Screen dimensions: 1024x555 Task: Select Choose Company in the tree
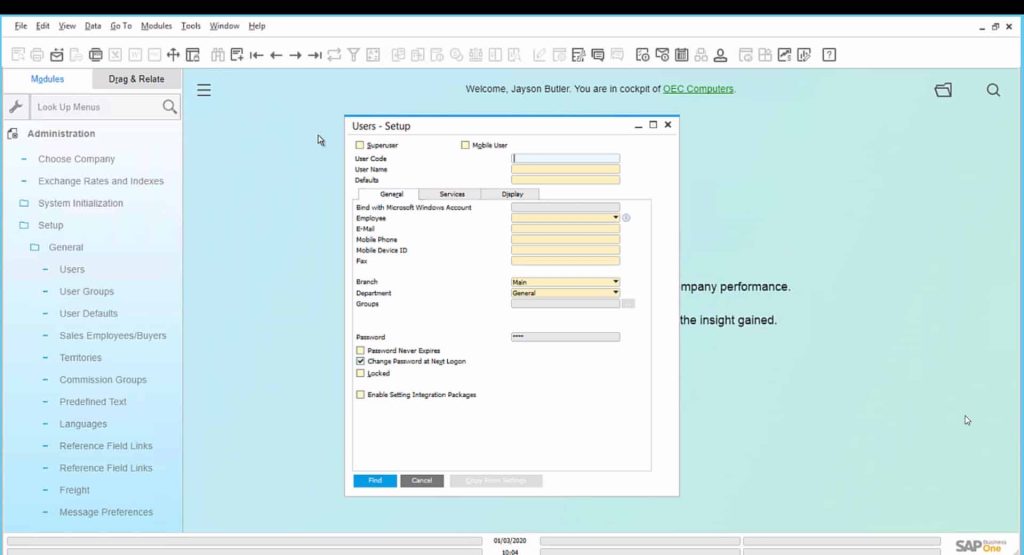tap(76, 159)
